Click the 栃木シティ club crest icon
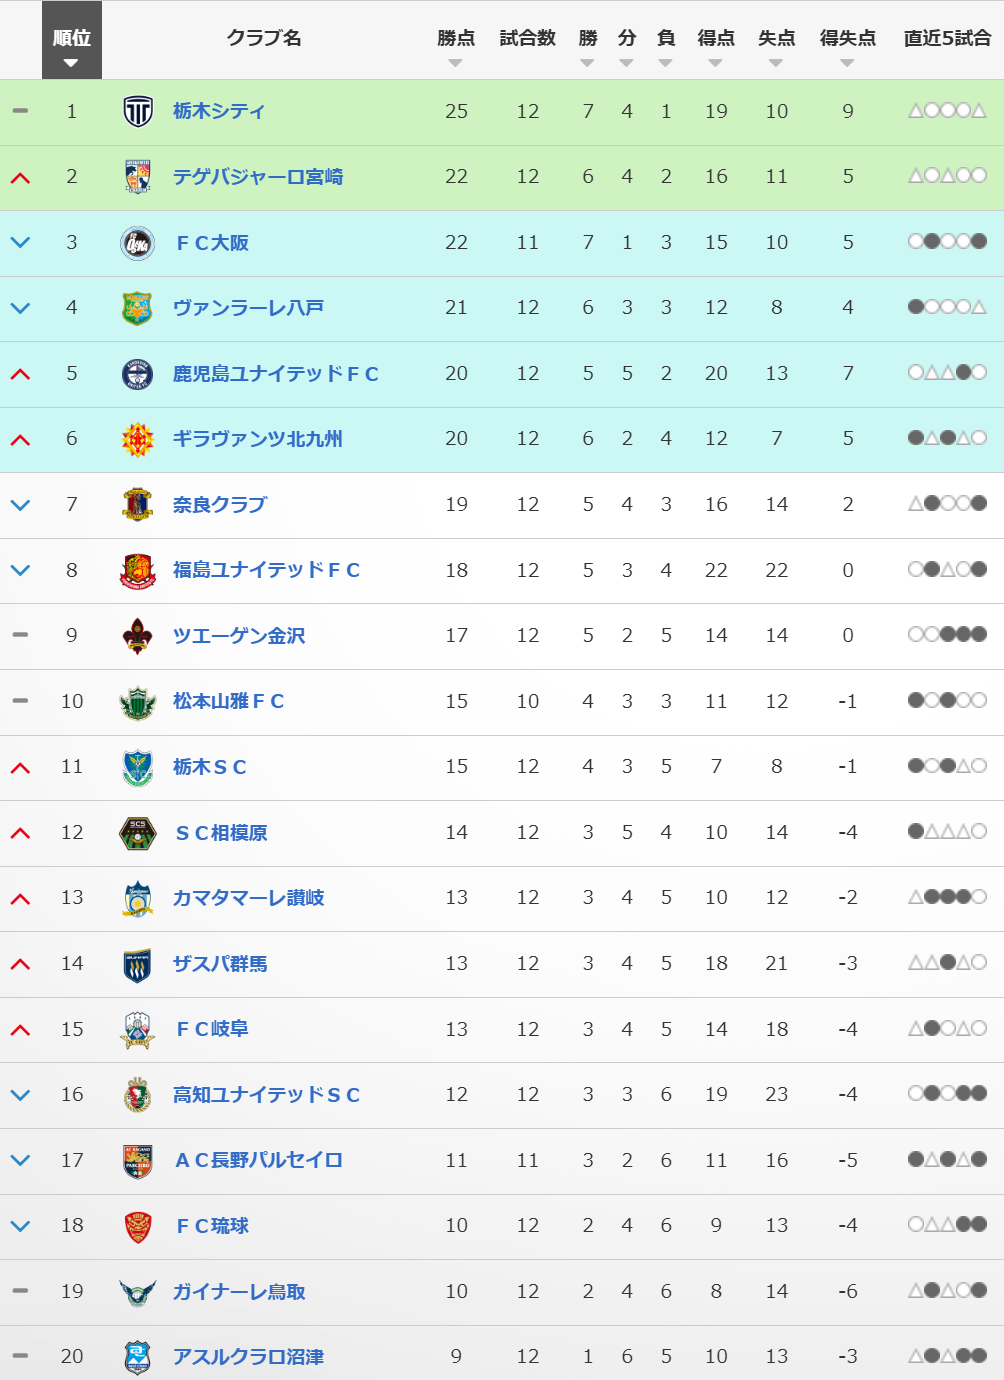 (x=137, y=111)
